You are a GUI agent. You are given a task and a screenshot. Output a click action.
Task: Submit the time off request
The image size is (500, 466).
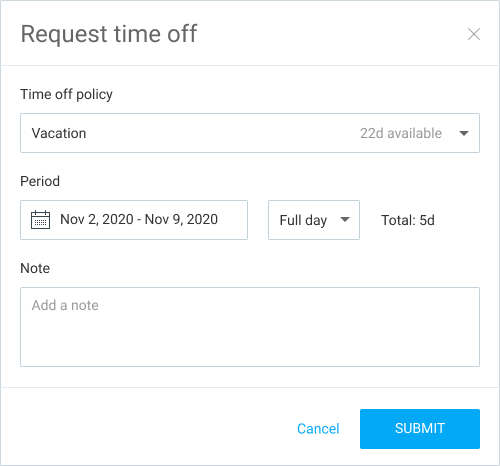[x=420, y=429]
